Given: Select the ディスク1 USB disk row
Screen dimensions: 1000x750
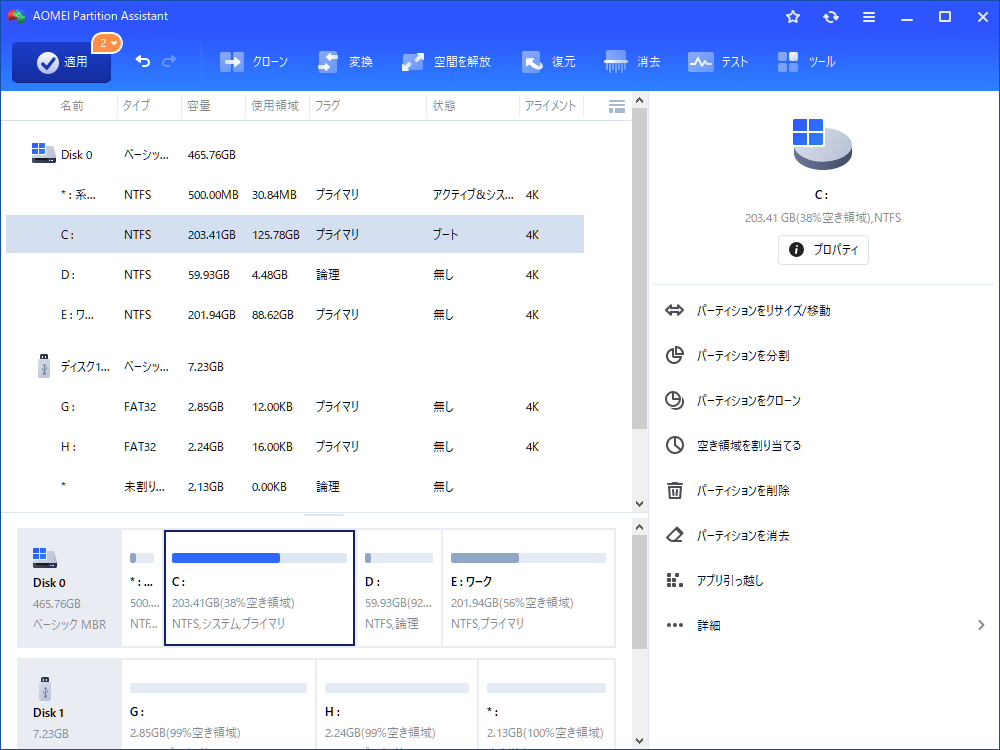Looking at the screenshot, I should point(295,367).
